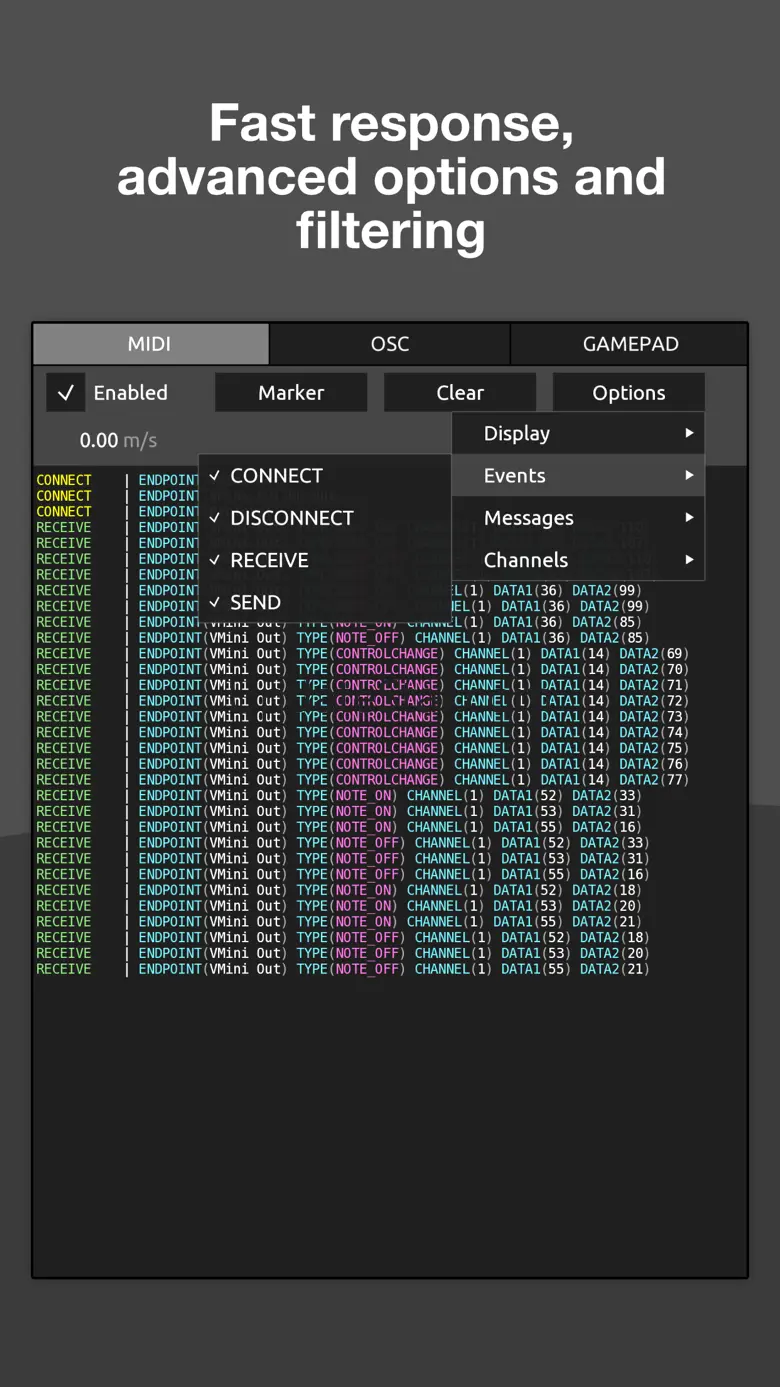This screenshot has width=780, height=1387.
Task: Select NOTE_ON row DATA1(52) DATA2(18)
Action: point(339,890)
